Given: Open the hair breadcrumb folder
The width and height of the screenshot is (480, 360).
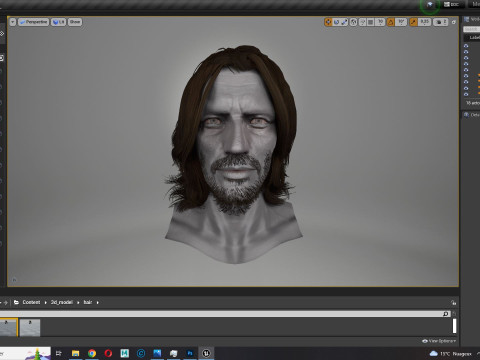Looking at the screenshot, I should pos(88,302).
